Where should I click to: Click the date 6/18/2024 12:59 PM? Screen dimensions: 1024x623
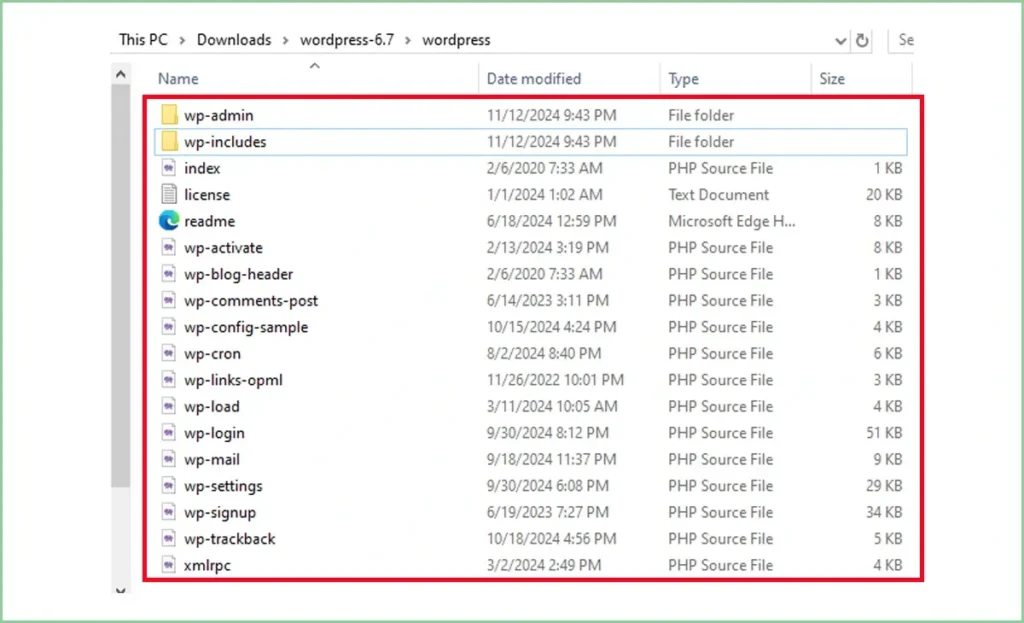pyautogui.click(x=551, y=221)
